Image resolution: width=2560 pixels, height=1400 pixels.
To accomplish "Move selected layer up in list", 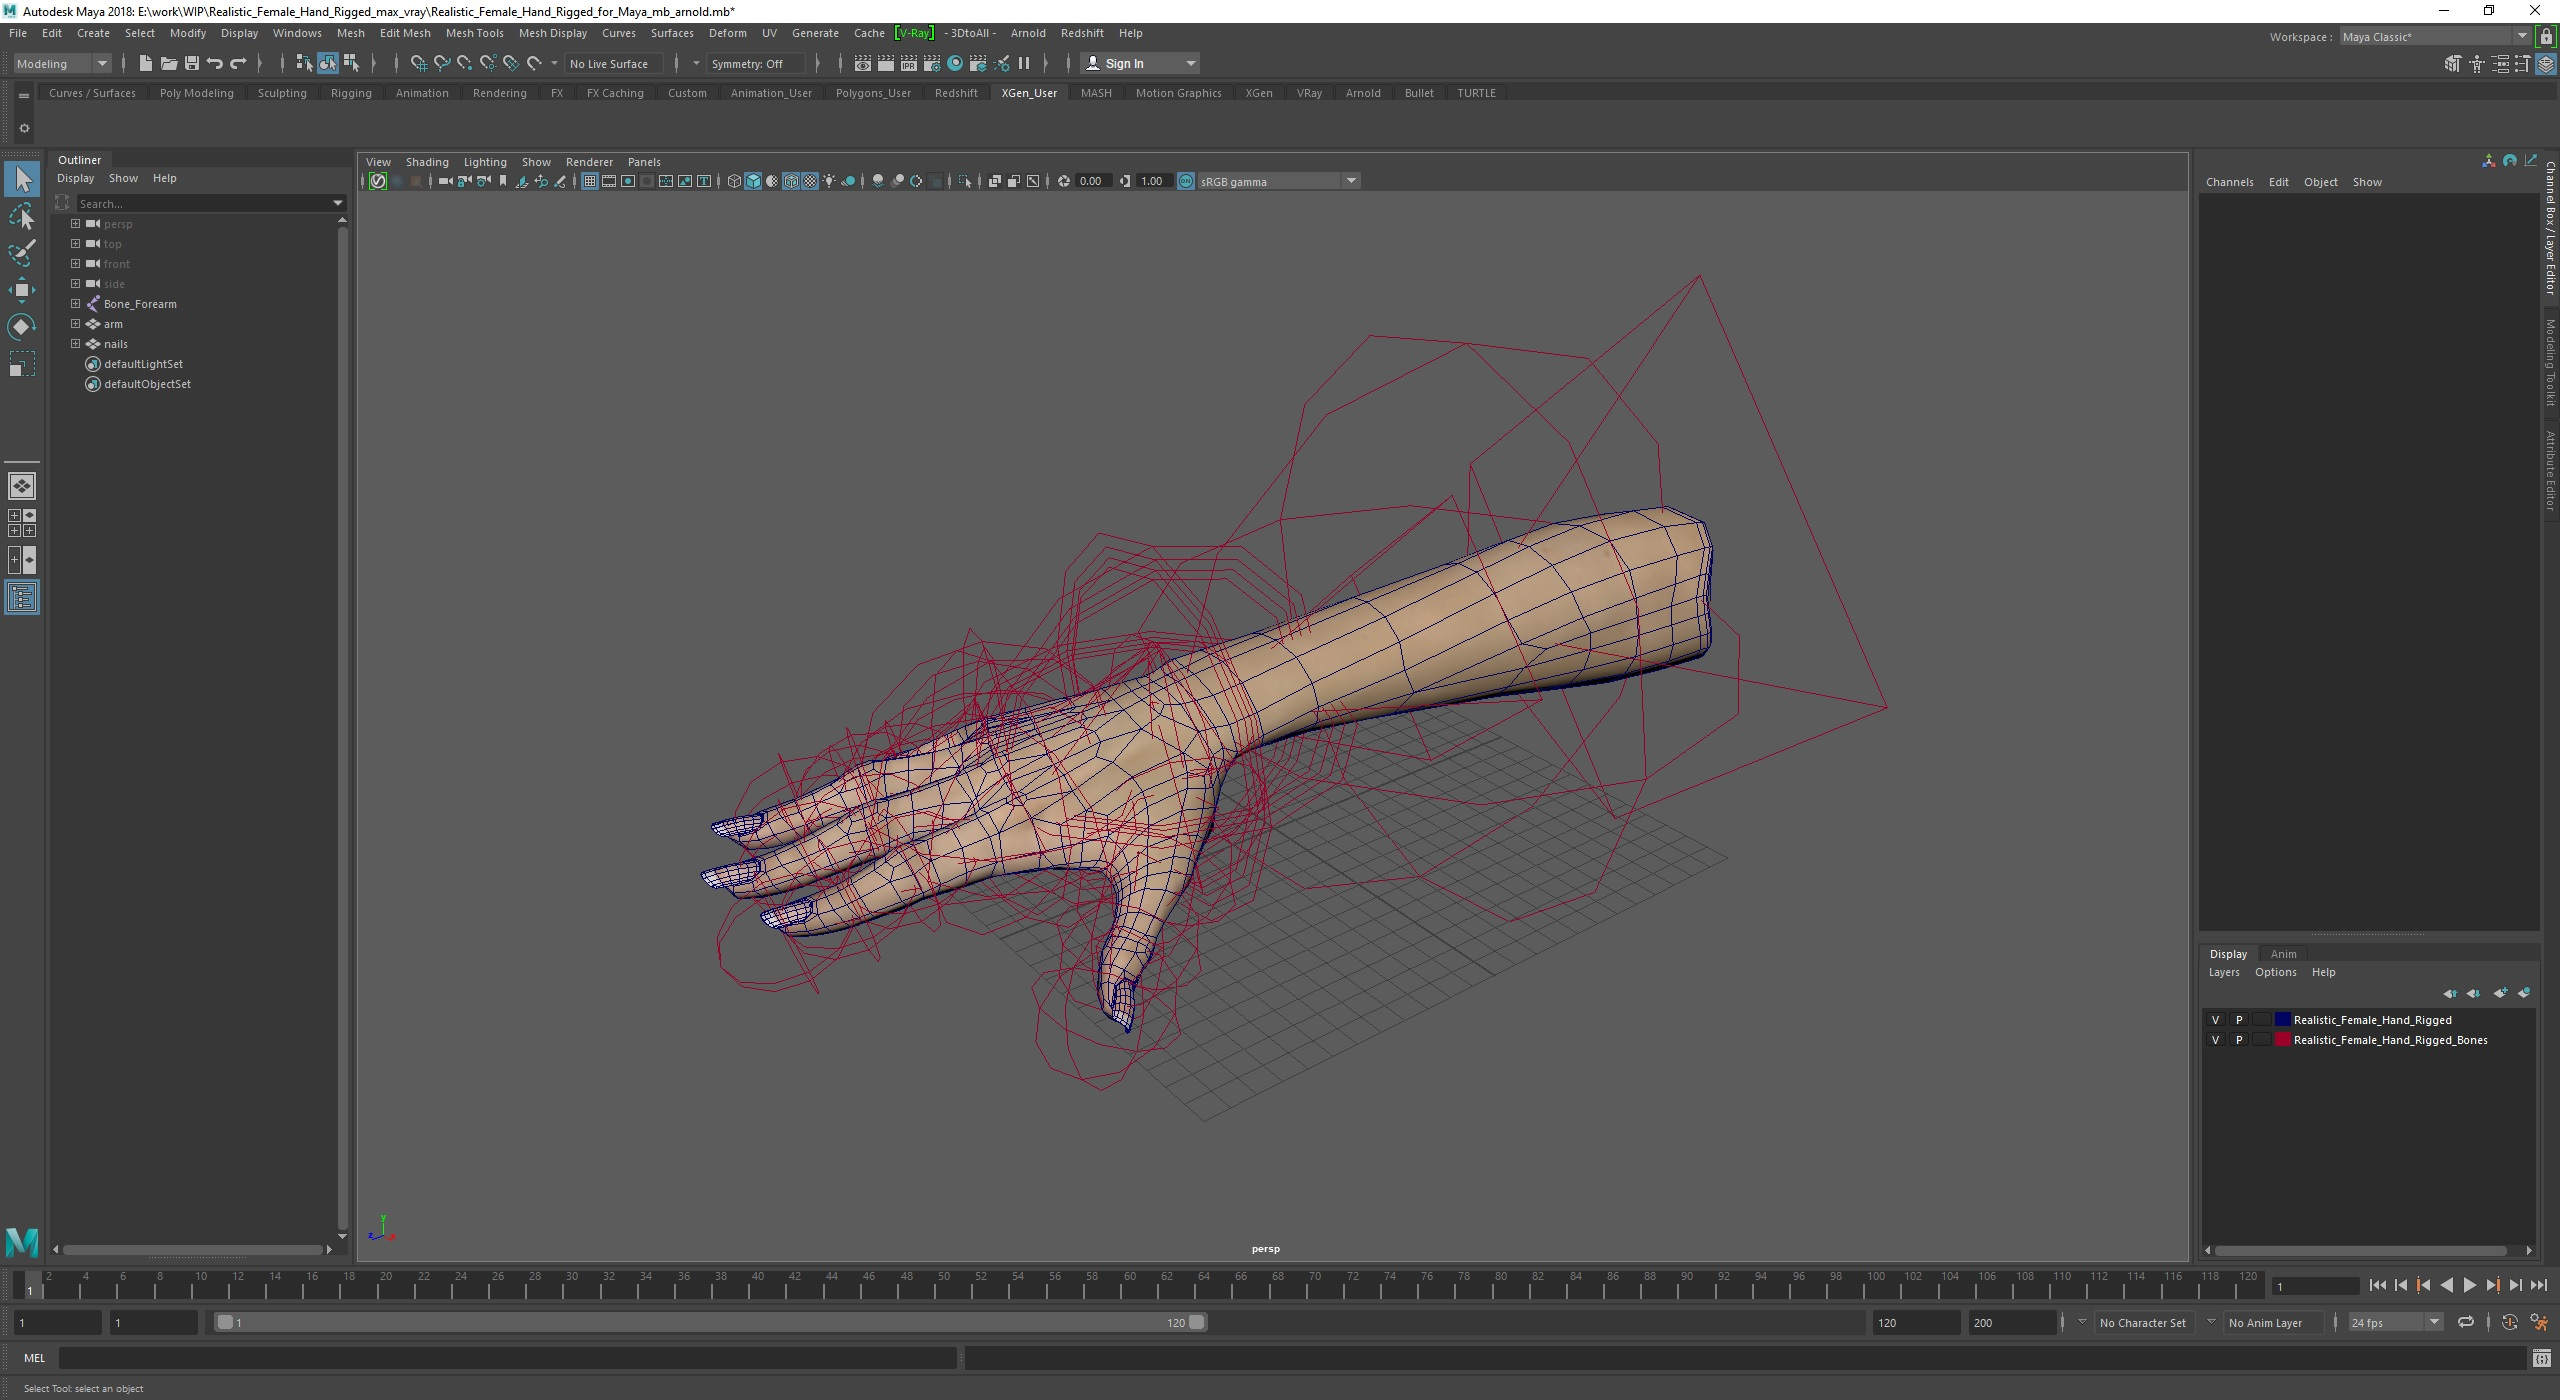I will point(2450,993).
